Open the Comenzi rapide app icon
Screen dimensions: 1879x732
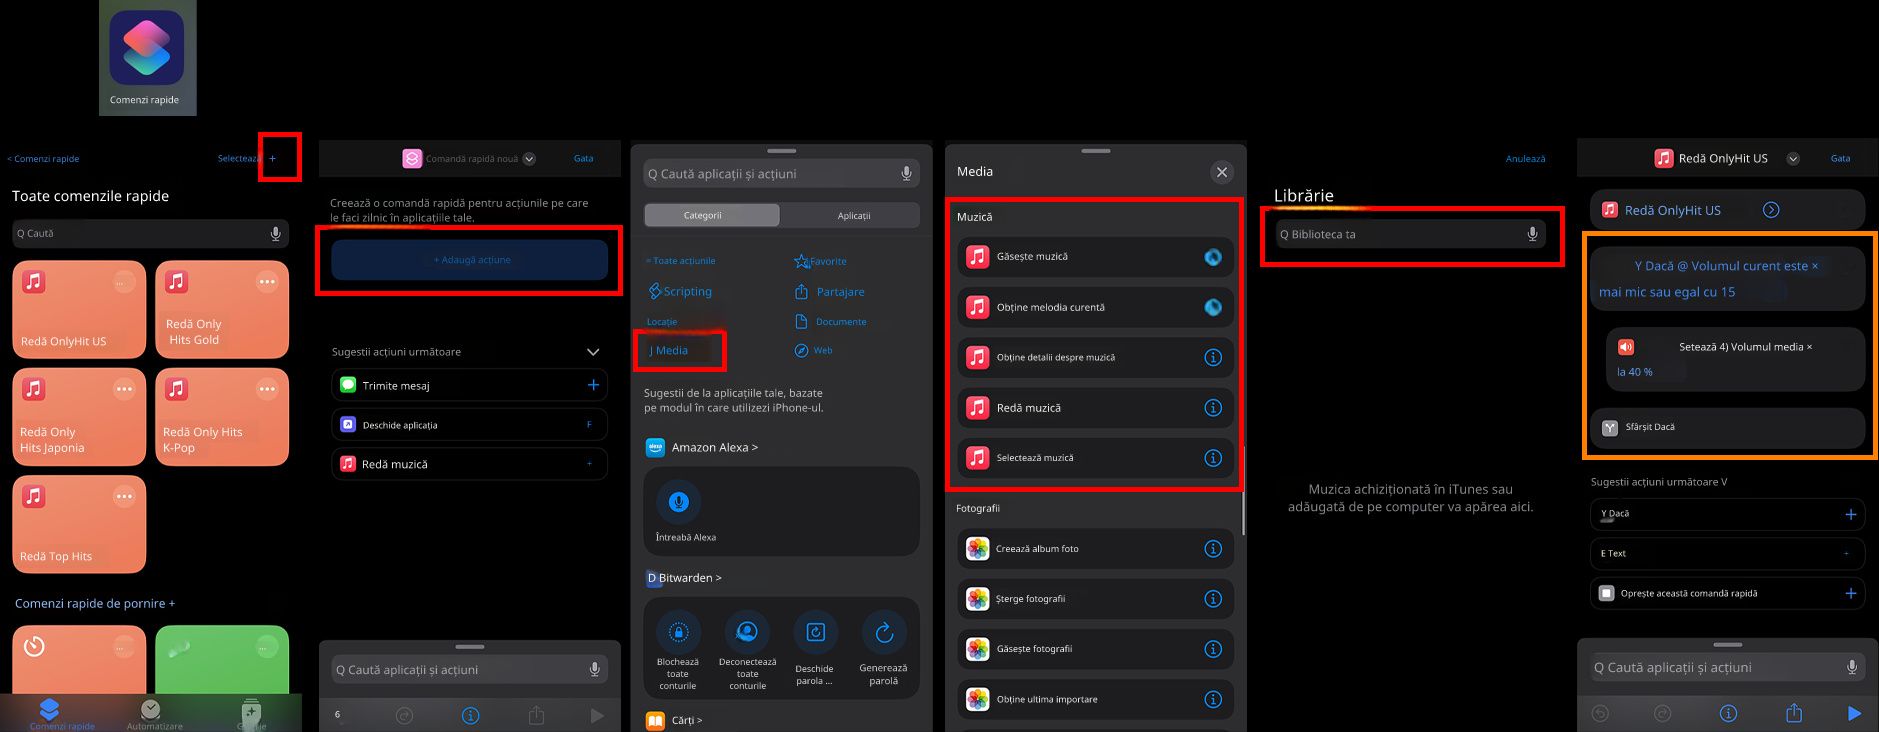coord(147,48)
